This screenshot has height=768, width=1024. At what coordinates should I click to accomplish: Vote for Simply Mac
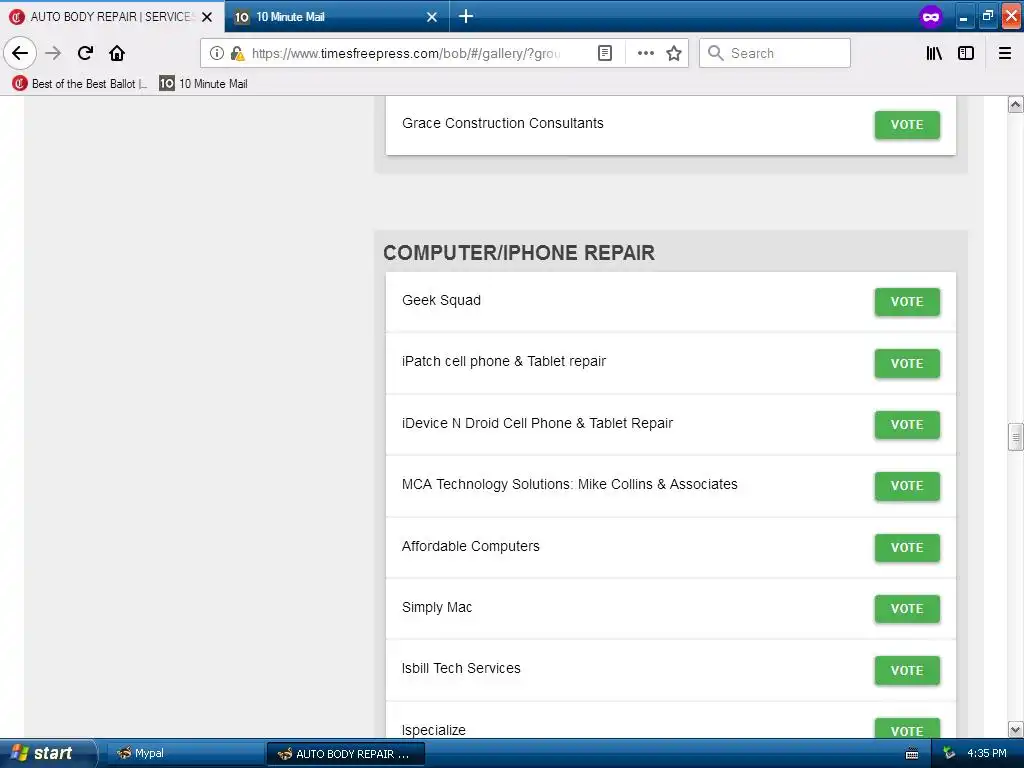point(907,609)
